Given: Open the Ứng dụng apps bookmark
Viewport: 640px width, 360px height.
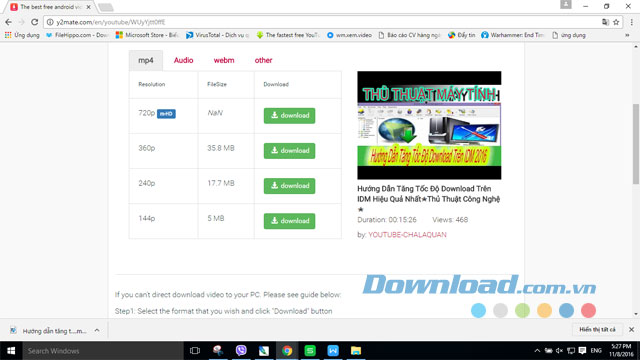Looking at the screenshot, I should 22,35.
